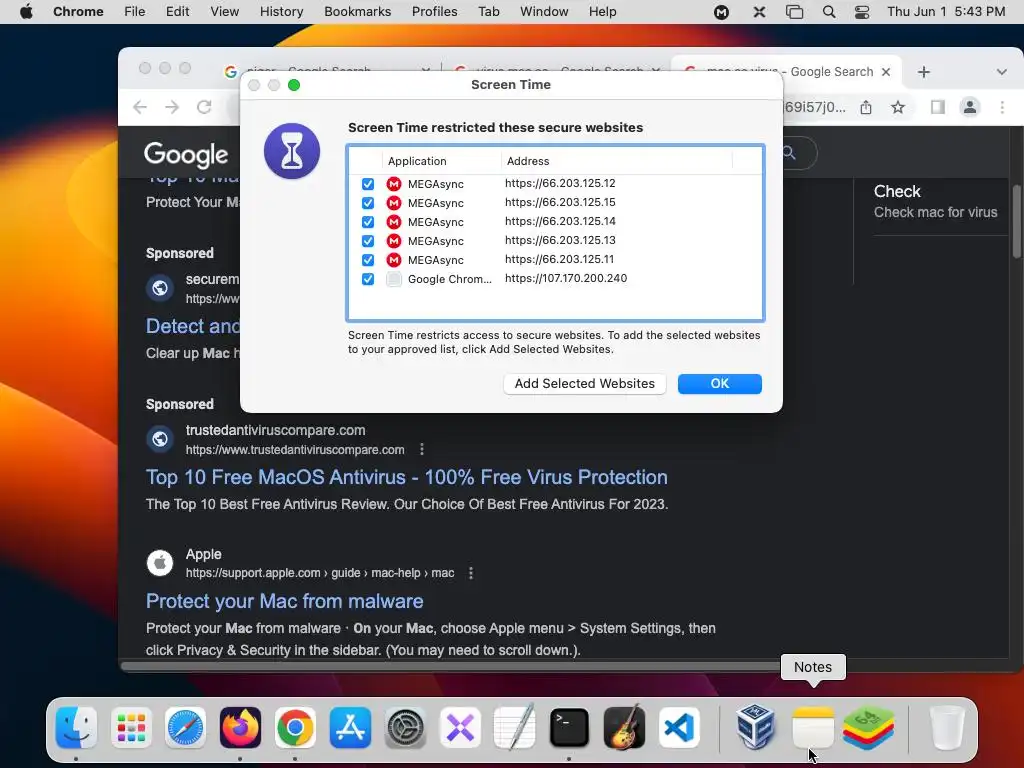The image size is (1024, 768).
Task: Open the Trash in the dock
Action: [947, 728]
